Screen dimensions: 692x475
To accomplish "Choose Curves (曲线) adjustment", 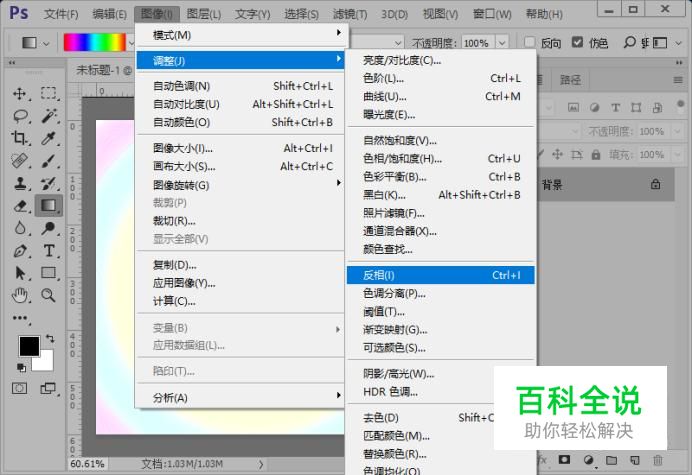I will (x=441, y=97).
